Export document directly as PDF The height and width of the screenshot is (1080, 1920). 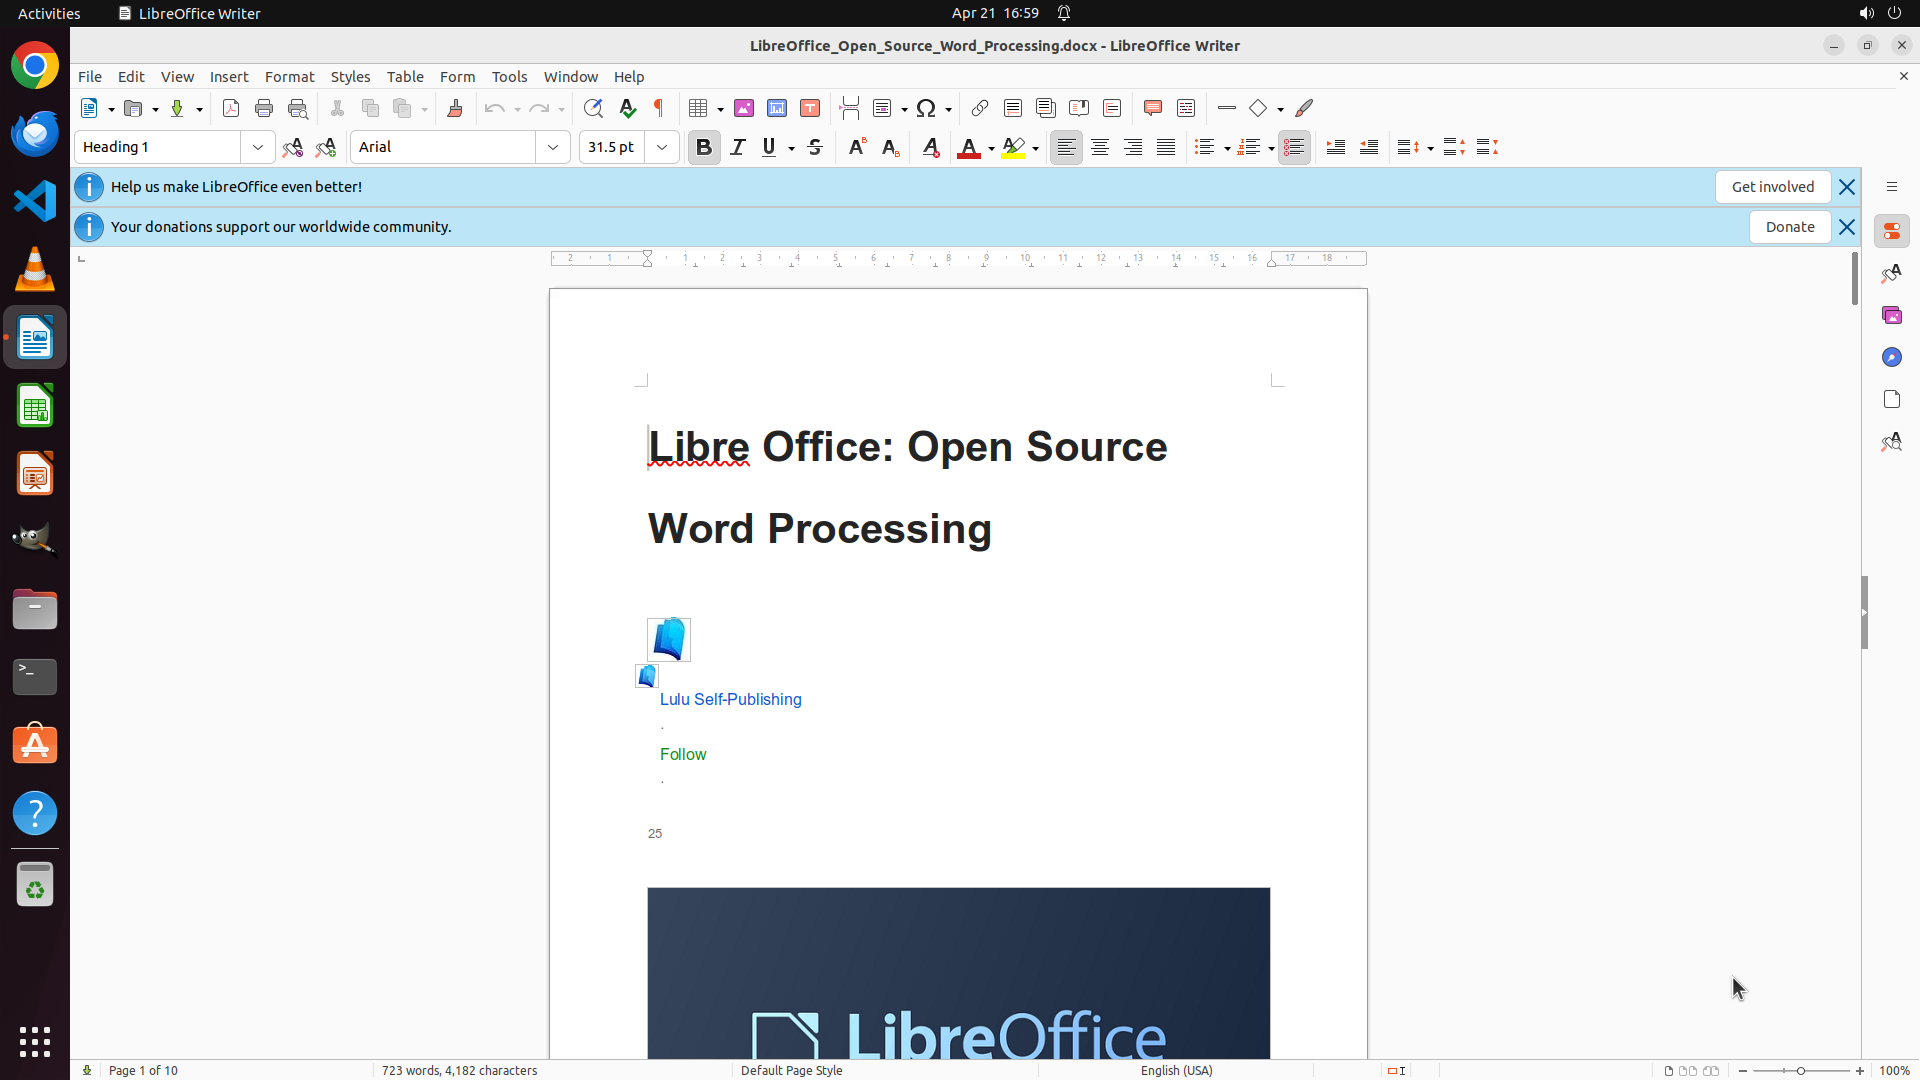[x=231, y=108]
